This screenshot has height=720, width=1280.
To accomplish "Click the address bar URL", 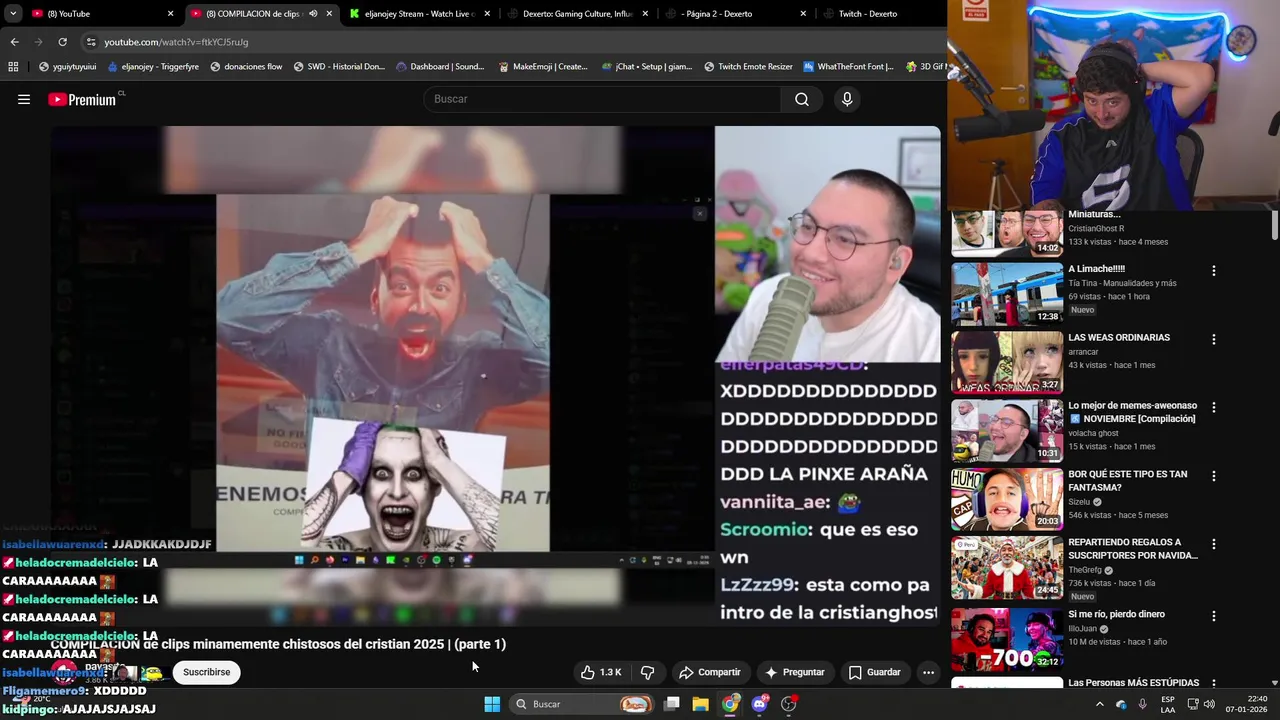I will [x=176, y=42].
